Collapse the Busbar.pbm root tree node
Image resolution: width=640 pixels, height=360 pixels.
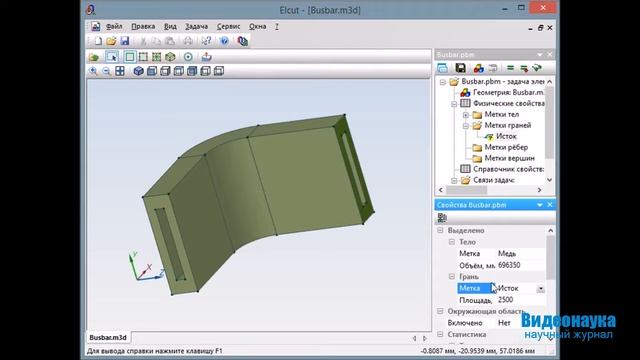(442, 82)
